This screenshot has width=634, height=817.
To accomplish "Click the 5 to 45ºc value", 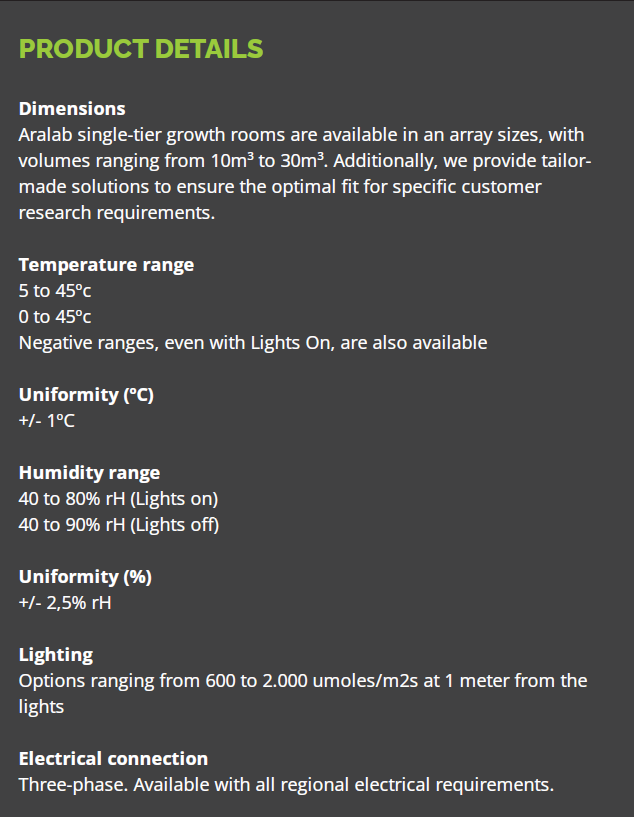I will pyautogui.click(x=55, y=291).
